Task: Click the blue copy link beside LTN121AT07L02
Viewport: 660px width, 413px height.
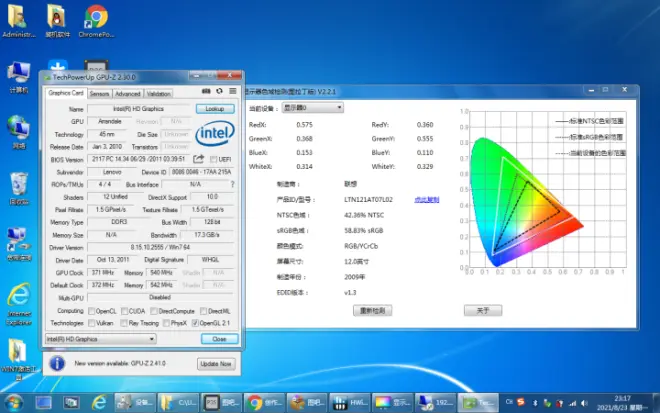Action: pyautogui.click(x=427, y=200)
